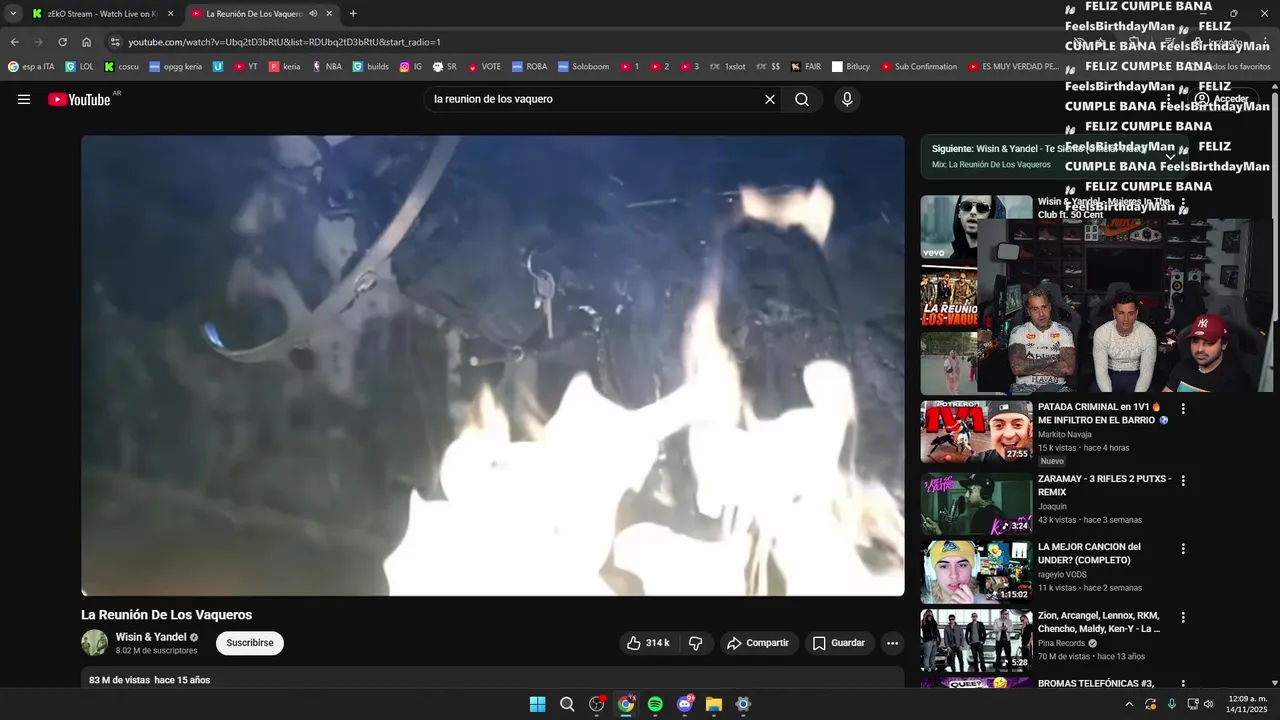Open File Explorer from the taskbar

pyautogui.click(x=714, y=704)
